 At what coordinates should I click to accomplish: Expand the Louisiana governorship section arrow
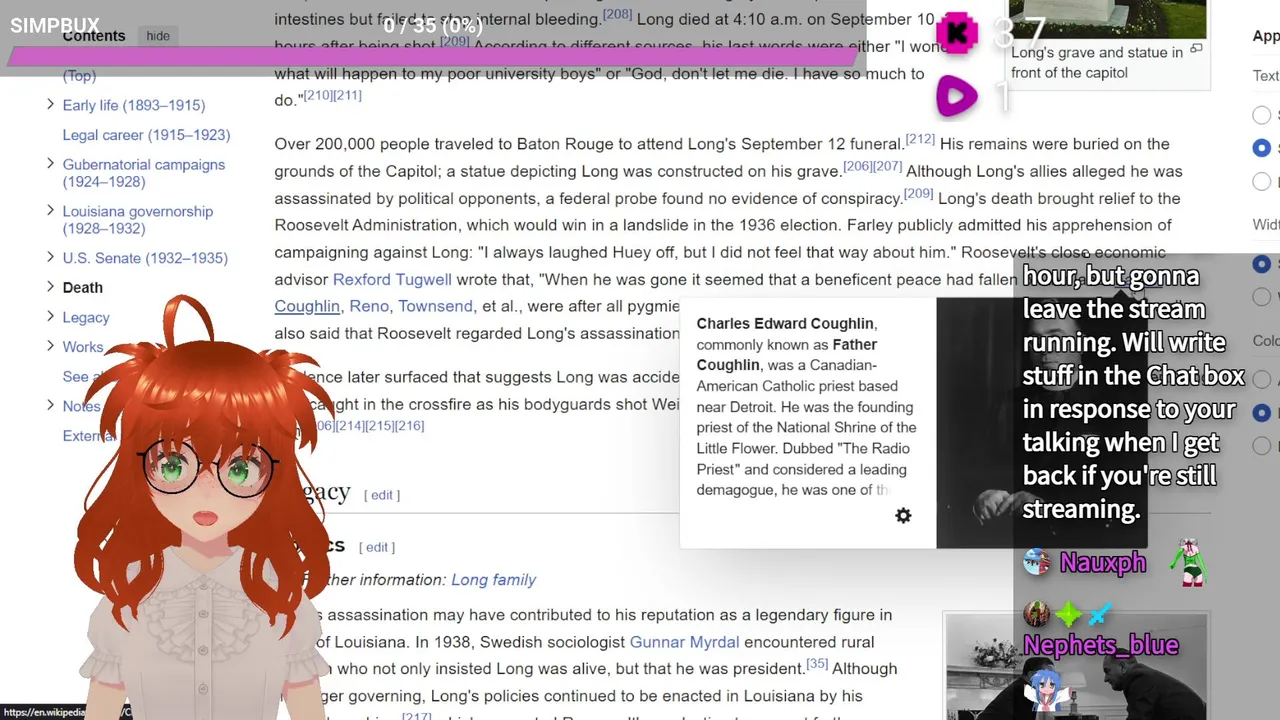50,210
